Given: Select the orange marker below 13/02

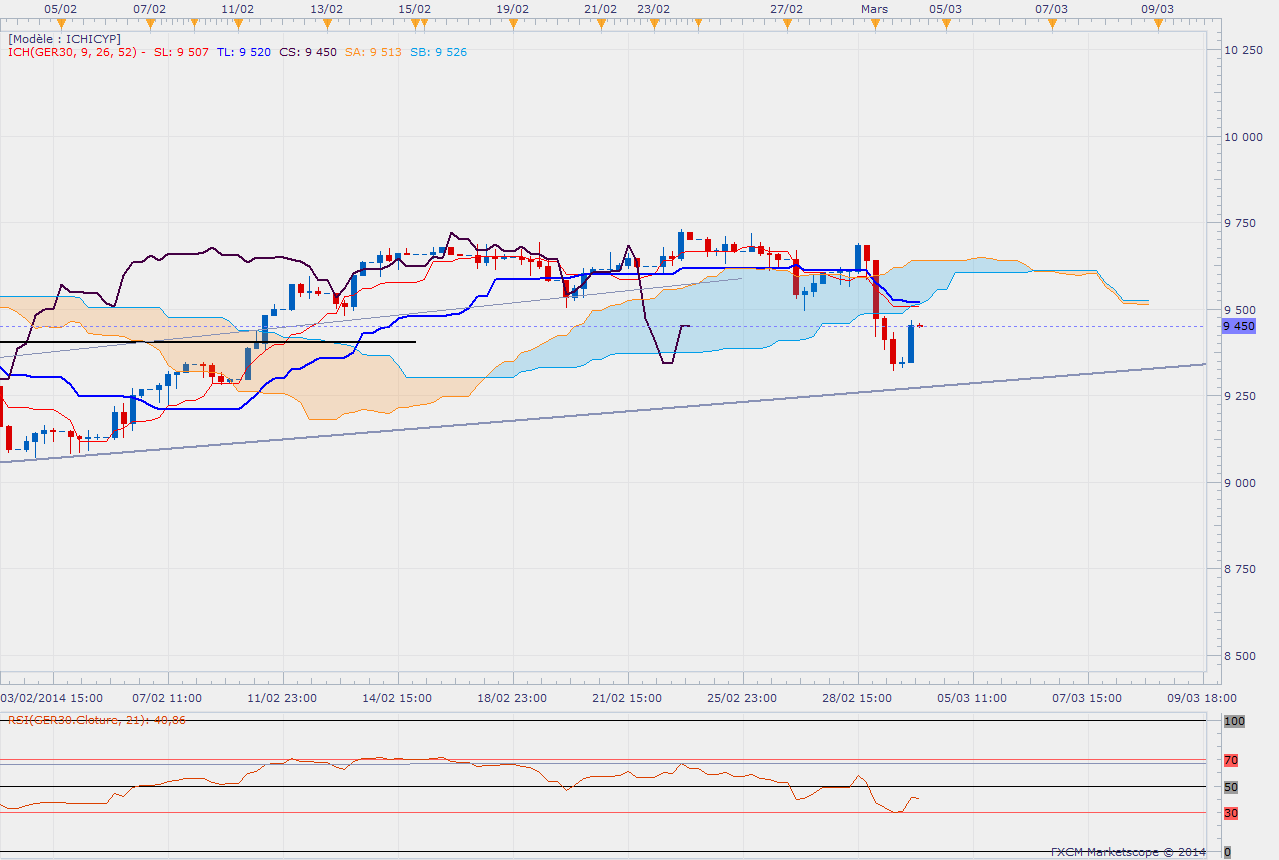Looking at the screenshot, I should (x=326, y=23).
